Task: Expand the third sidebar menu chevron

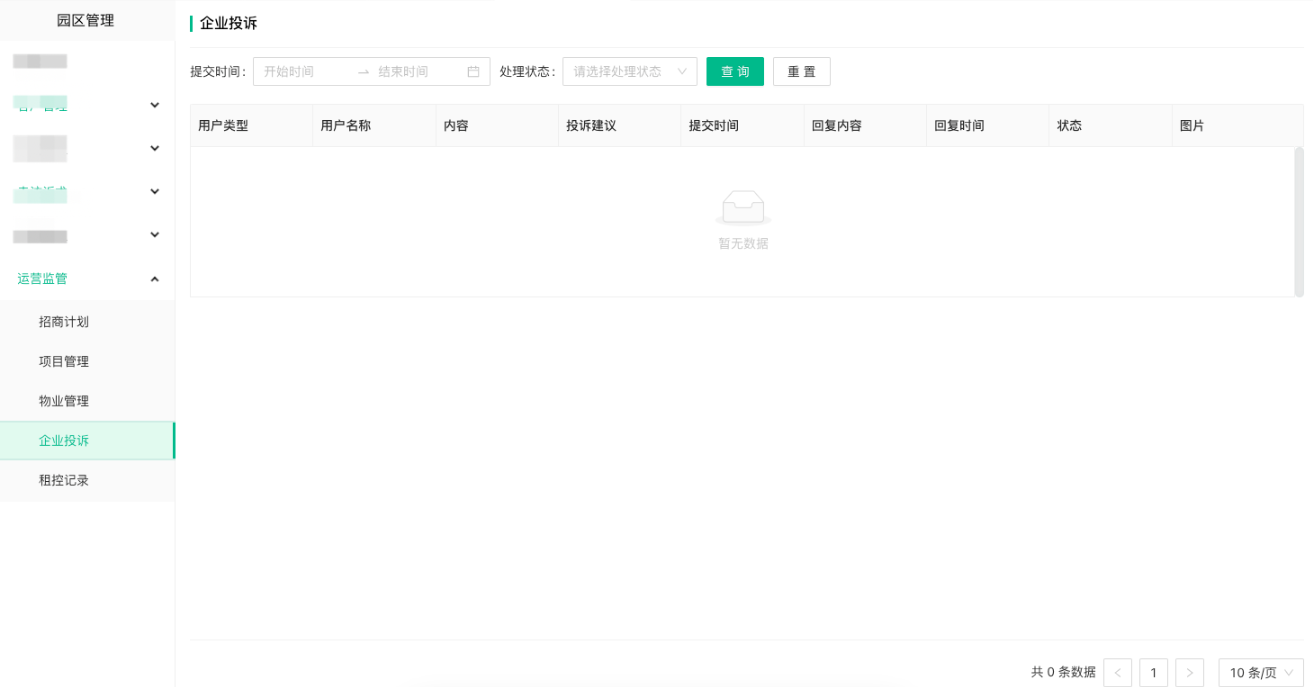Action: pos(155,192)
